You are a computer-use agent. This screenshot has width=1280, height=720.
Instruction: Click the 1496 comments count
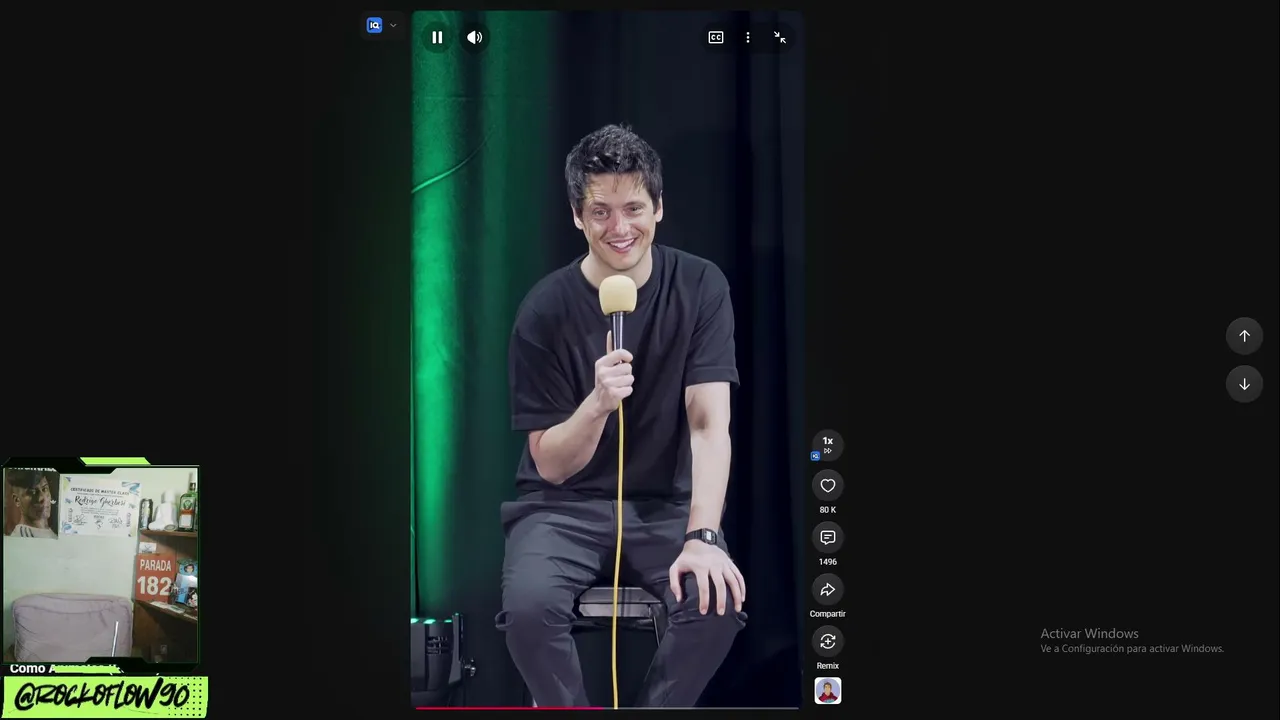[828, 562]
